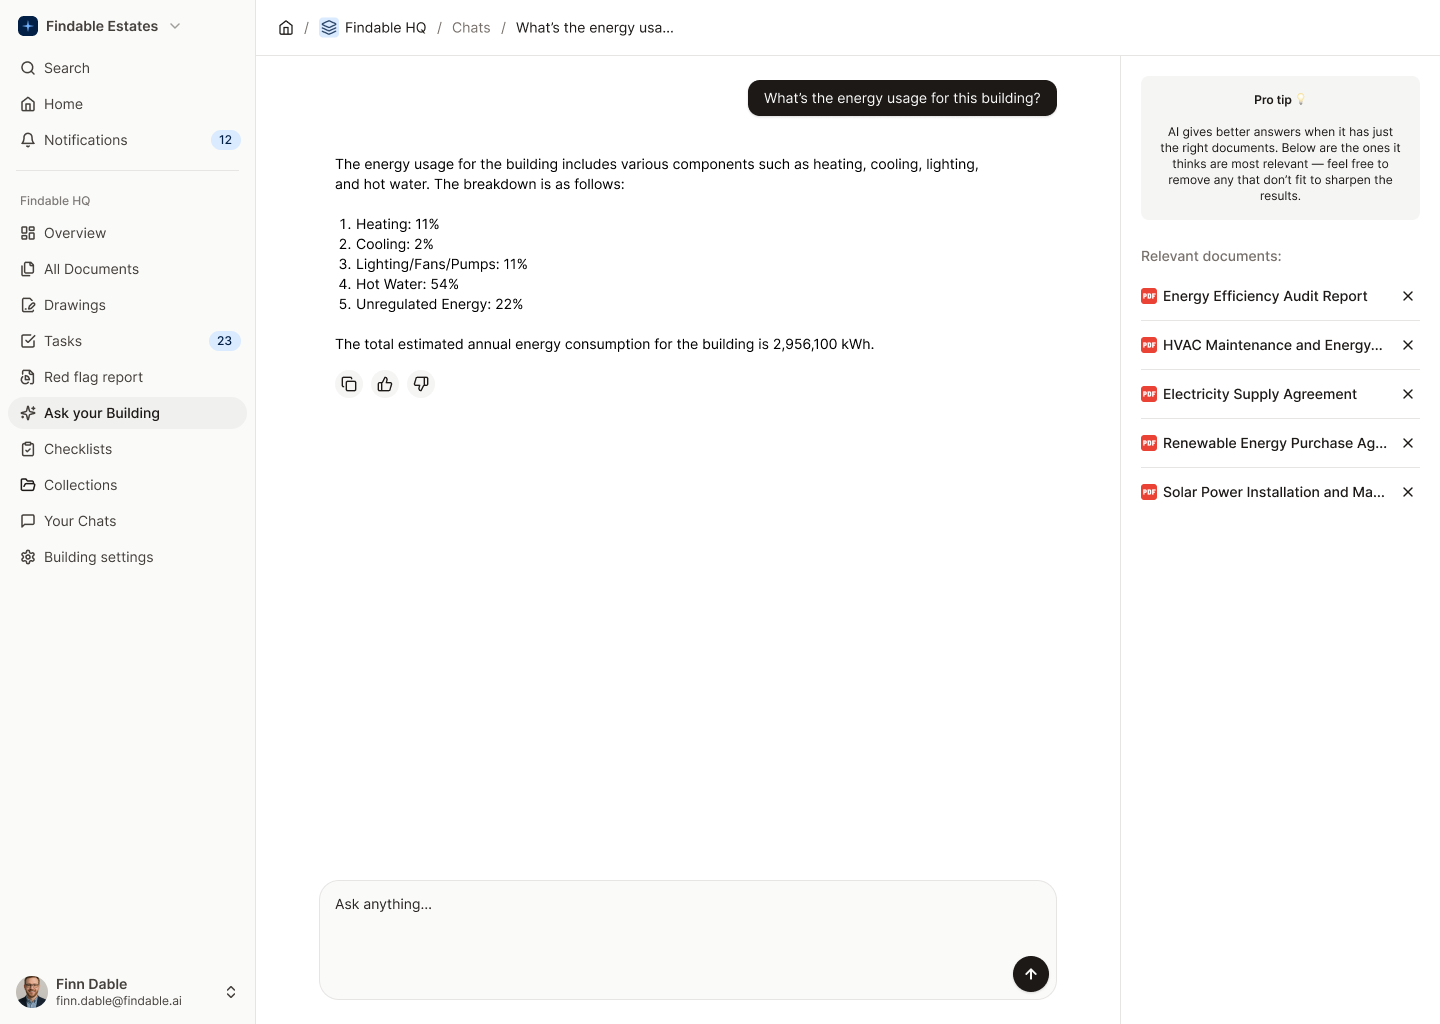Open Solar Power Installation document
This screenshot has height=1024, width=1440.
(1274, 492)
